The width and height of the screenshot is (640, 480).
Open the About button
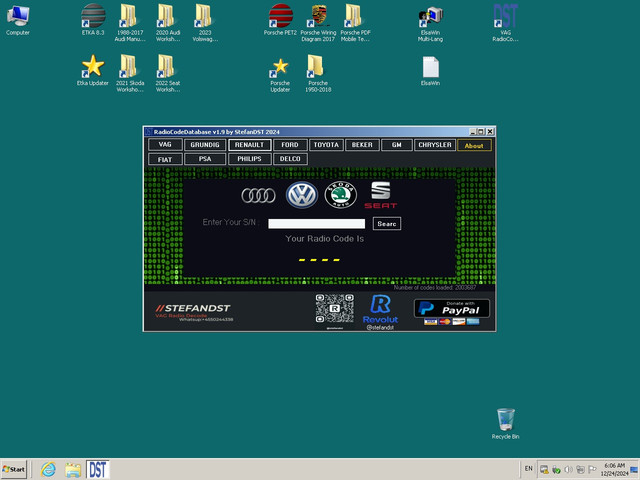(x=474, y=145)
